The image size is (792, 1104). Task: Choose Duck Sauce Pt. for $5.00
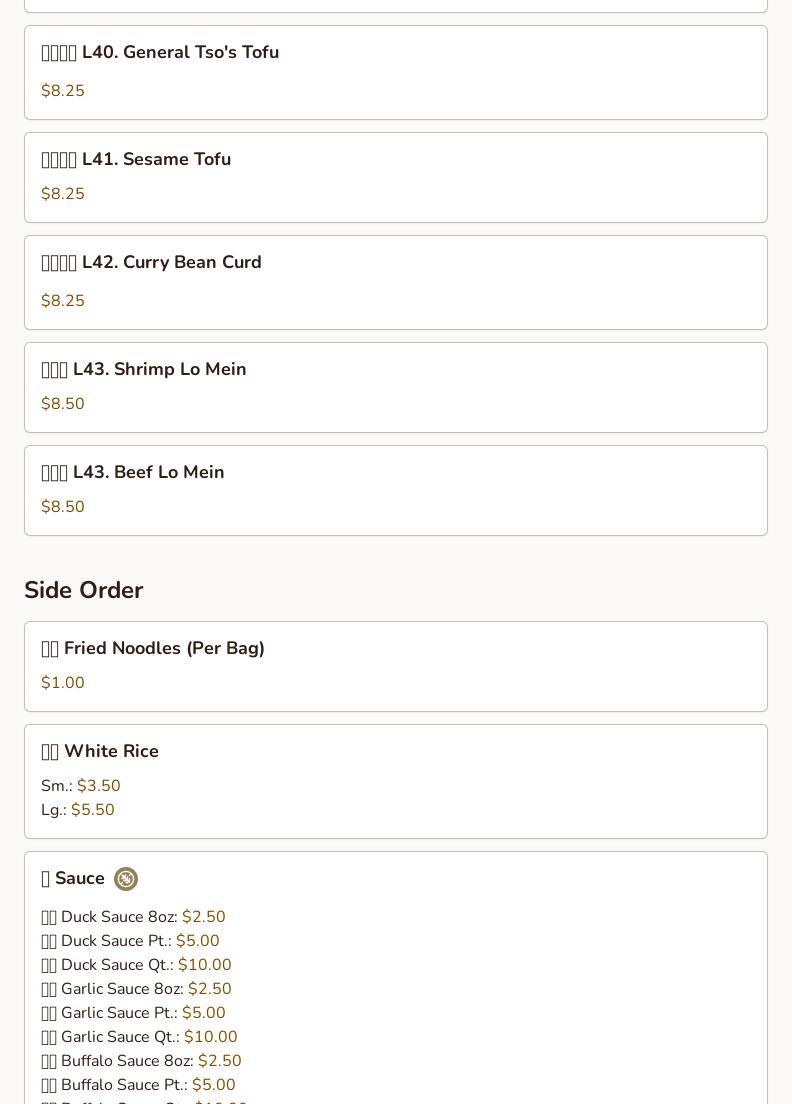point(130,941)
